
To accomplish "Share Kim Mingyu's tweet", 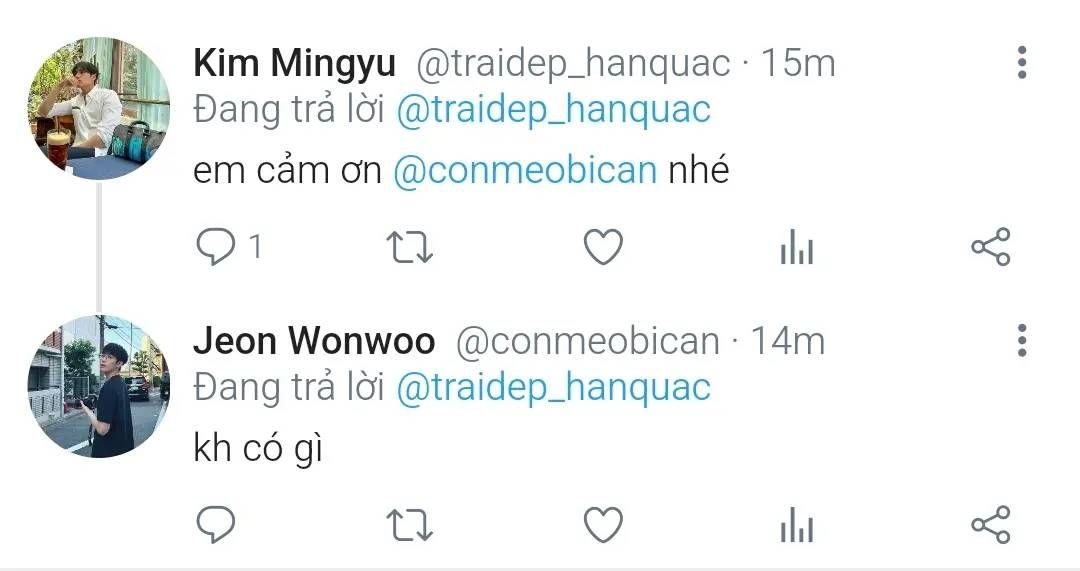I will coord(990,247).
